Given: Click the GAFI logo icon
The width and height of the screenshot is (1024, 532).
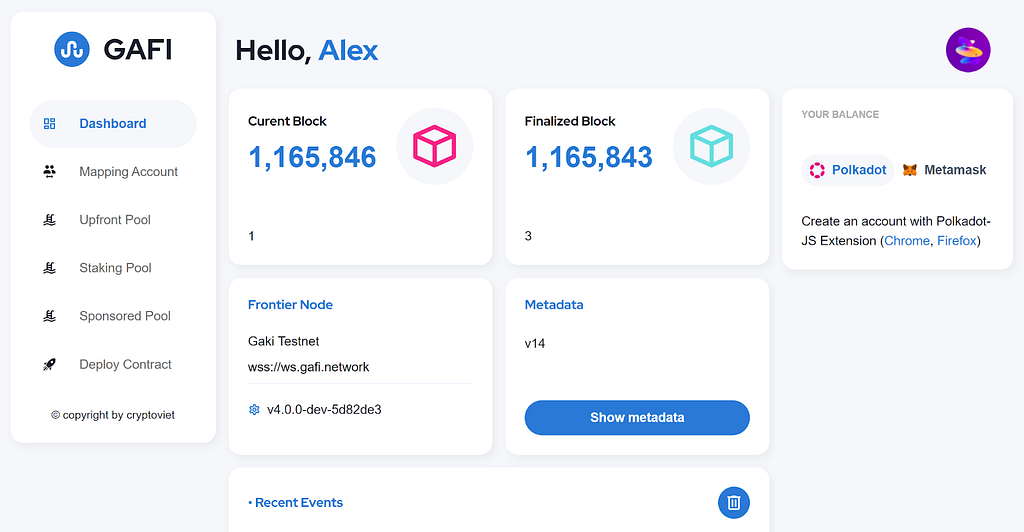Looking at the screenshot, I should [x=72, y=49].
